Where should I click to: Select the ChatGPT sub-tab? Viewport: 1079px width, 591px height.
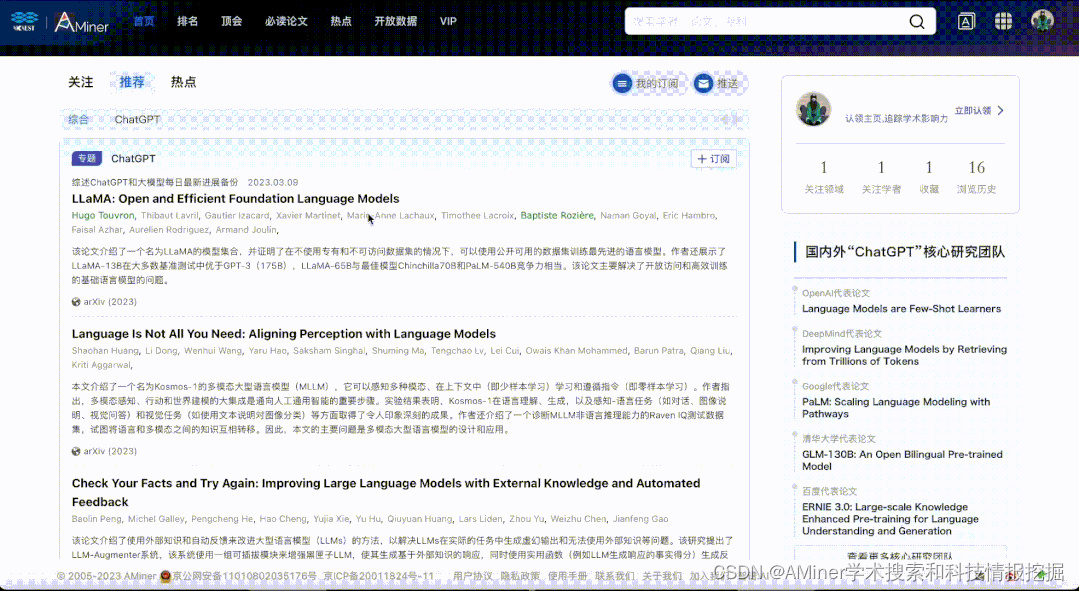[137, 119]
